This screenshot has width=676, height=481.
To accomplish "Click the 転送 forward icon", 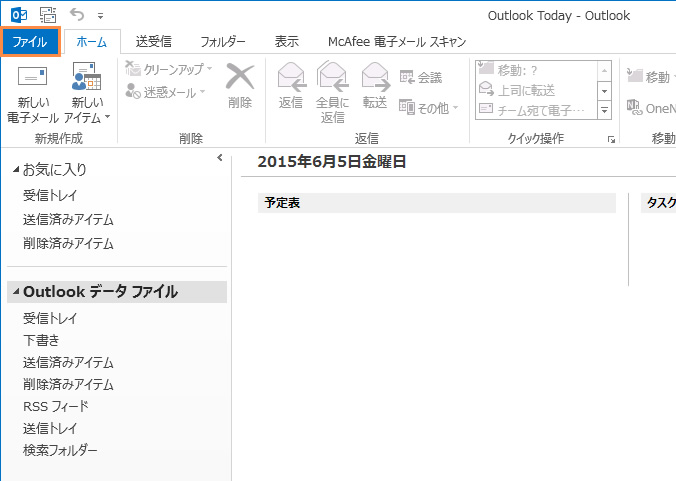I will coord(375,76).
